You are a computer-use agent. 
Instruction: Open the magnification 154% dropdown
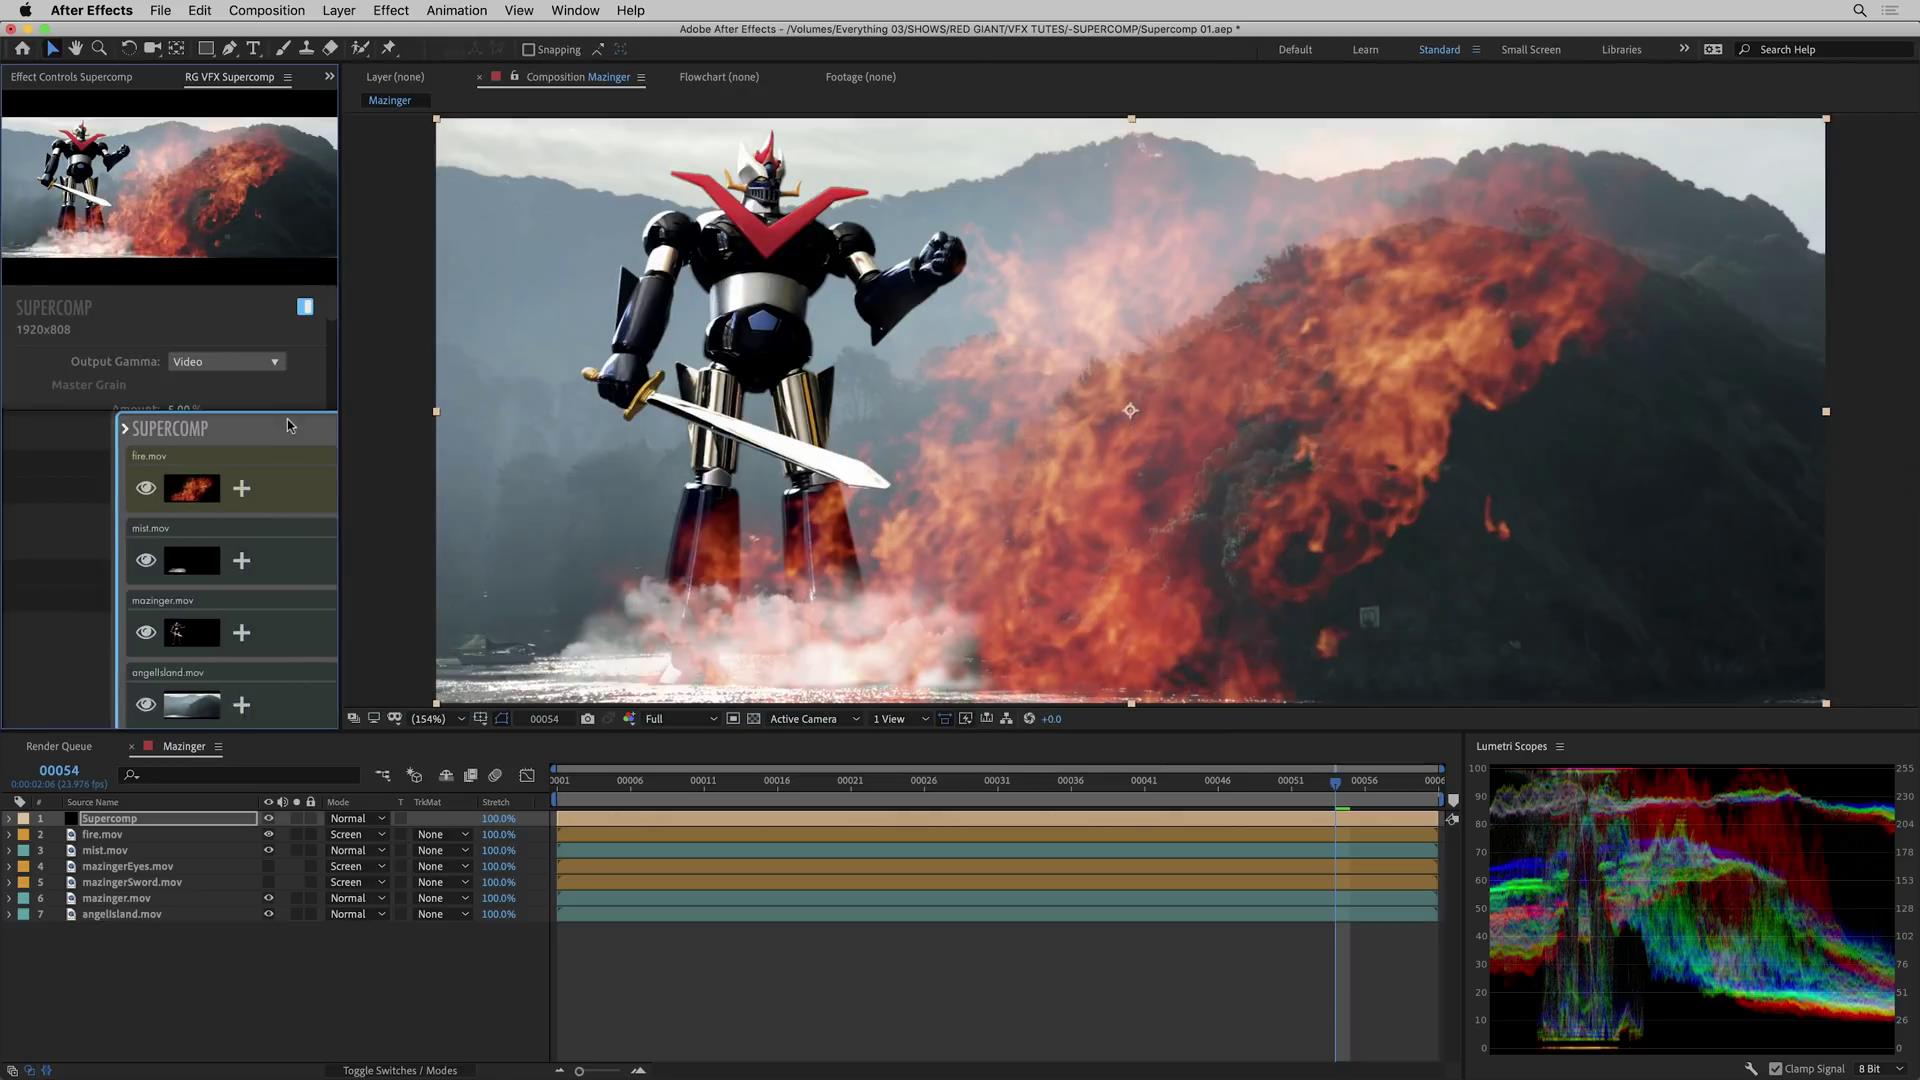(438, 719)
